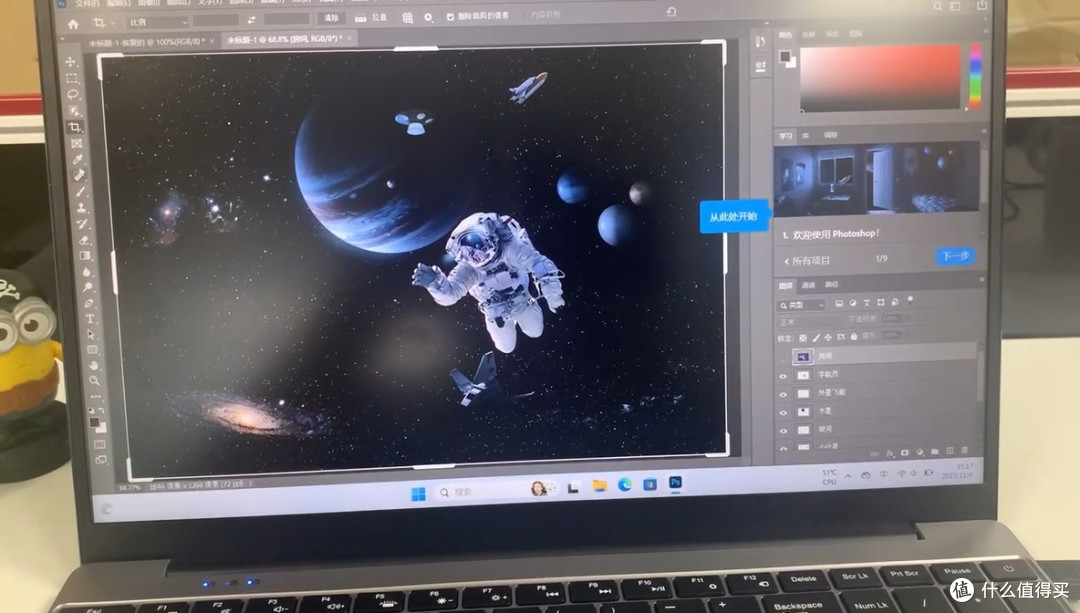
Task: Hide the 银河 layer
Action: [x=784, y=431]
